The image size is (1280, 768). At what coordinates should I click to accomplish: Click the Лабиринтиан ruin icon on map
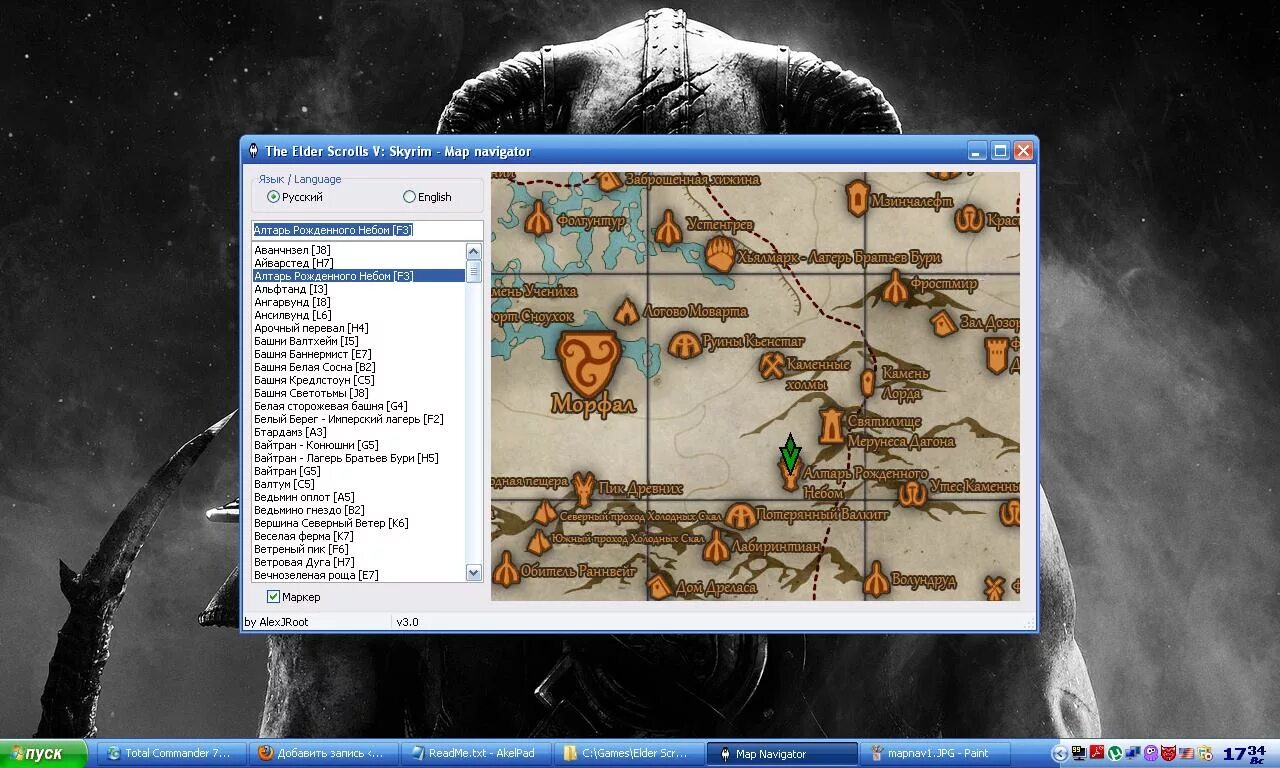[x=716, y=547]
